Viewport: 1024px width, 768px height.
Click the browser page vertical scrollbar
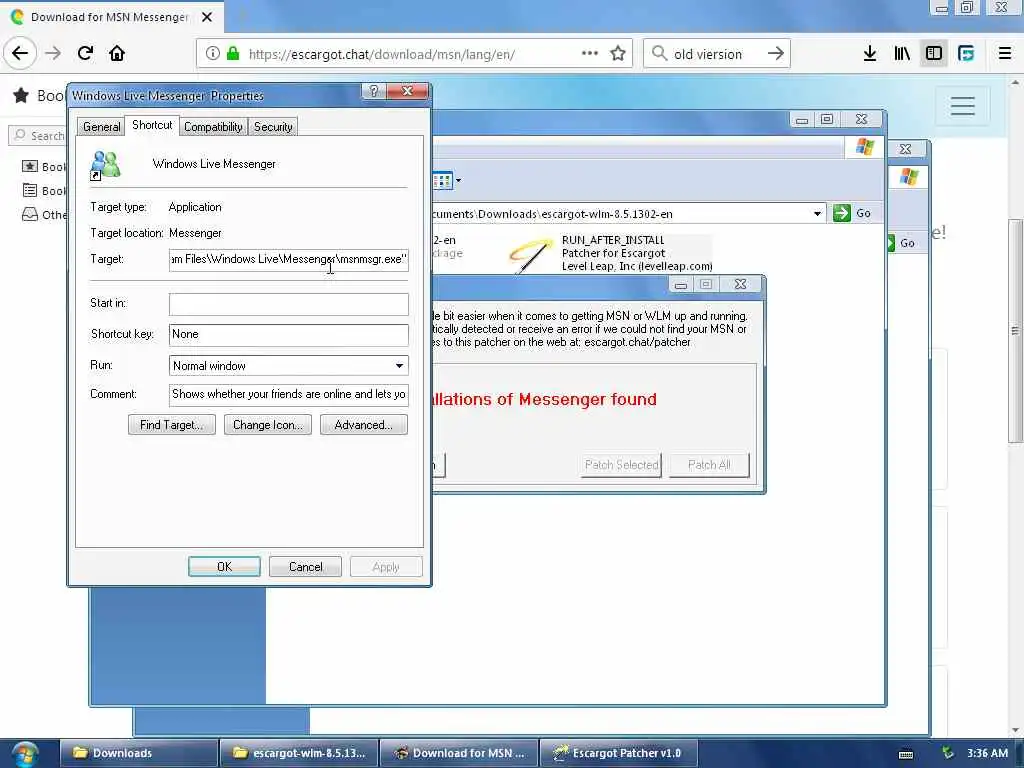click(1015, 330)
